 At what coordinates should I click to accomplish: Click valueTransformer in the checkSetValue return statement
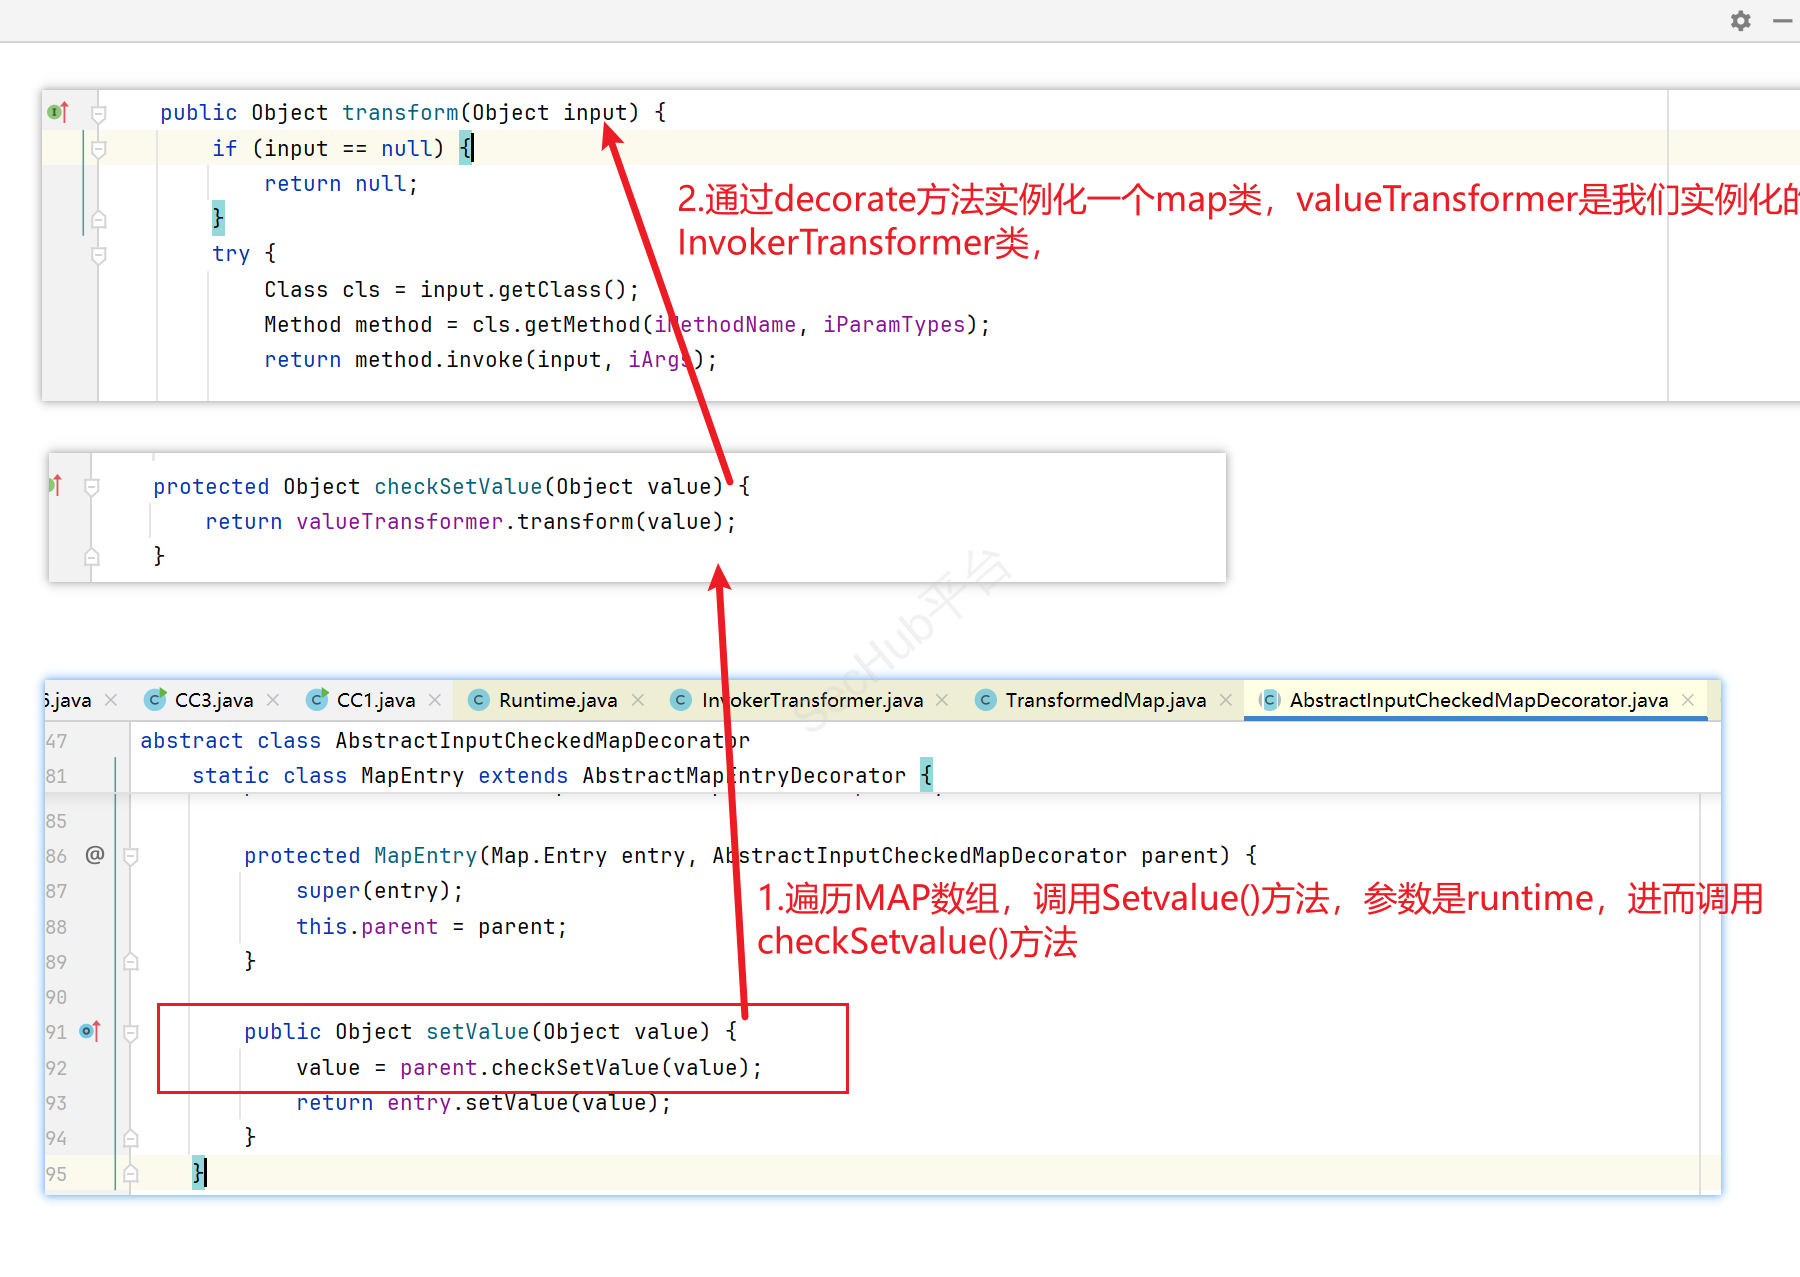tap(399, 522)
